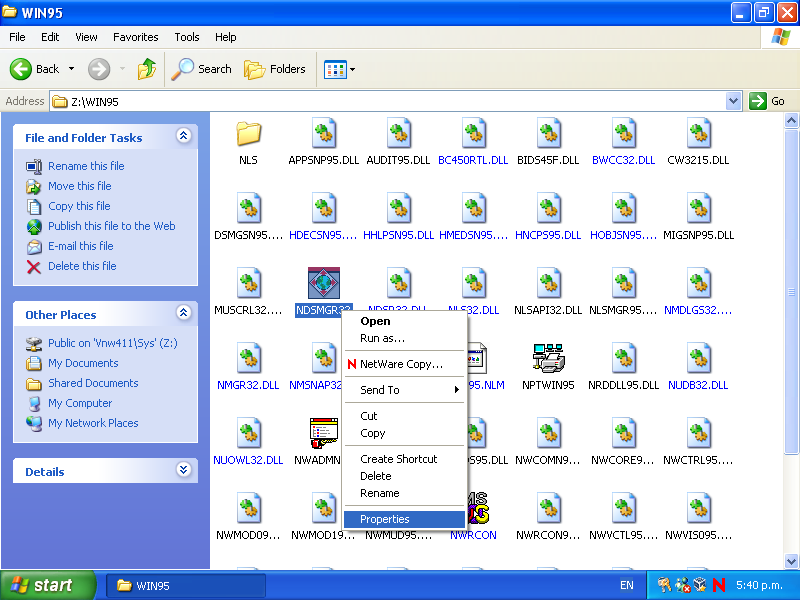Choose Run as... in the context menu
Image resolution: width=800 pixels, height=600 pixels.
point(404,338)
